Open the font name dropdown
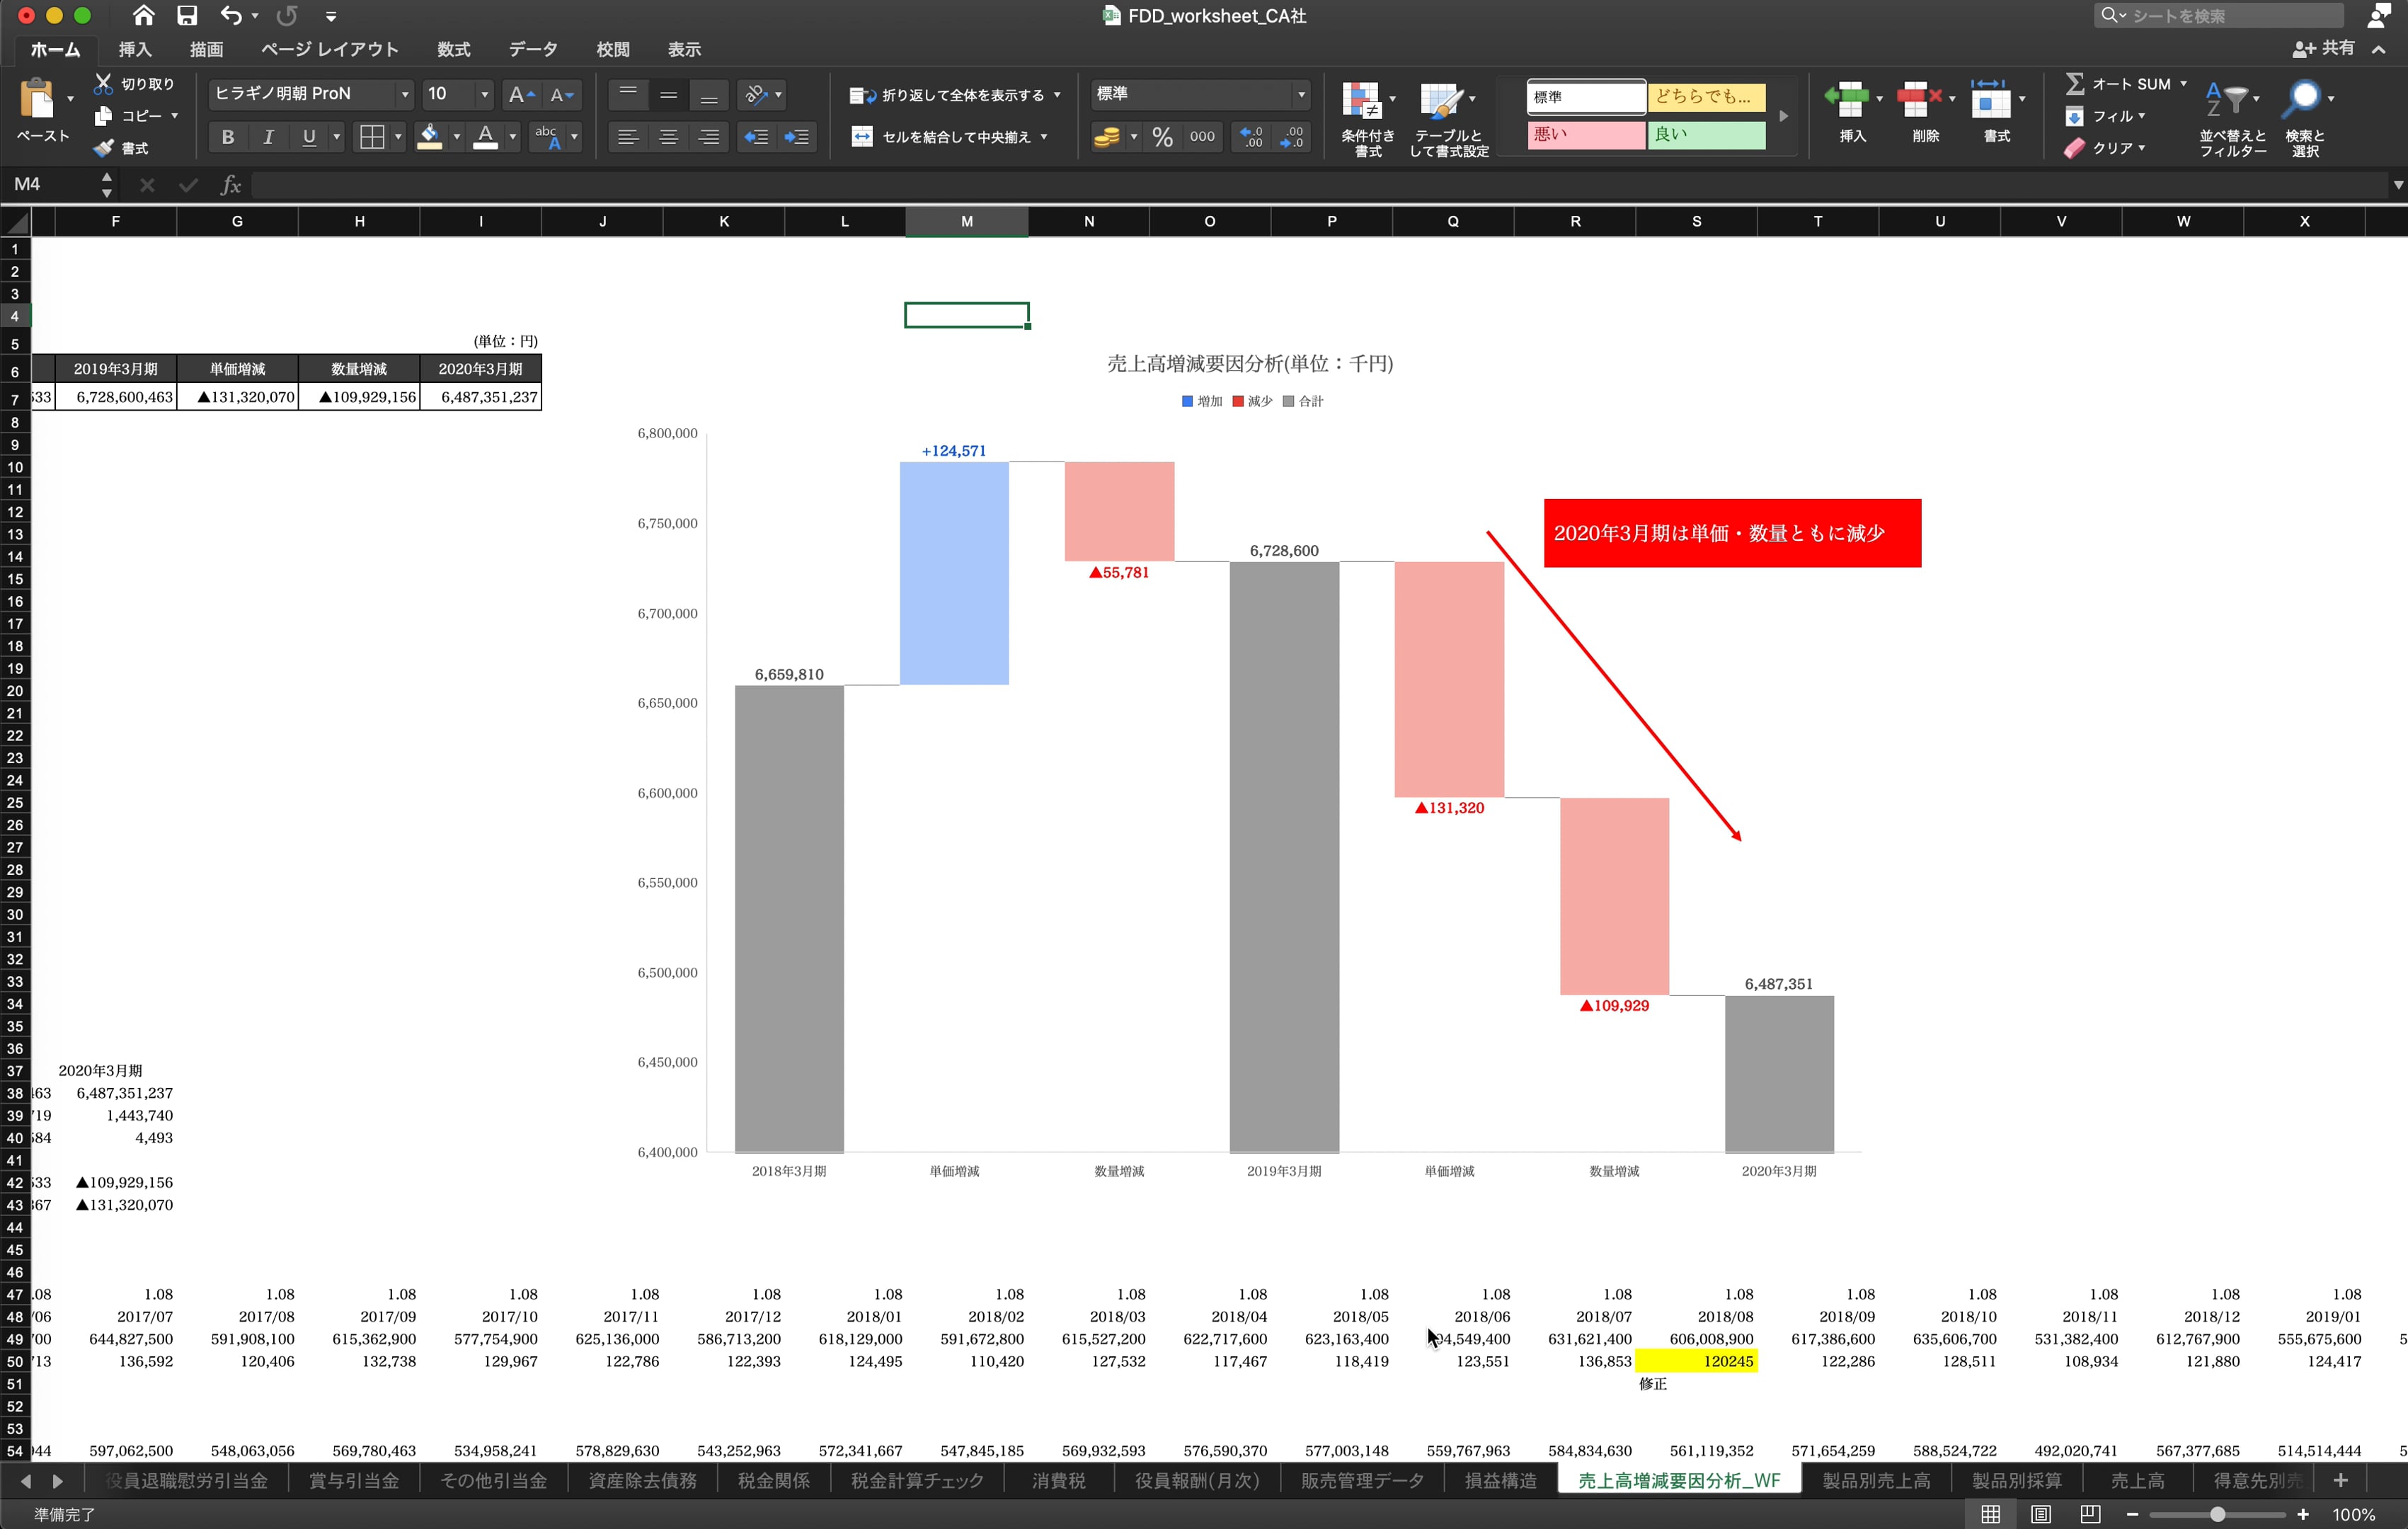Image resolution: width=2408 pixels, height=1529 pixels. (405, 94)
